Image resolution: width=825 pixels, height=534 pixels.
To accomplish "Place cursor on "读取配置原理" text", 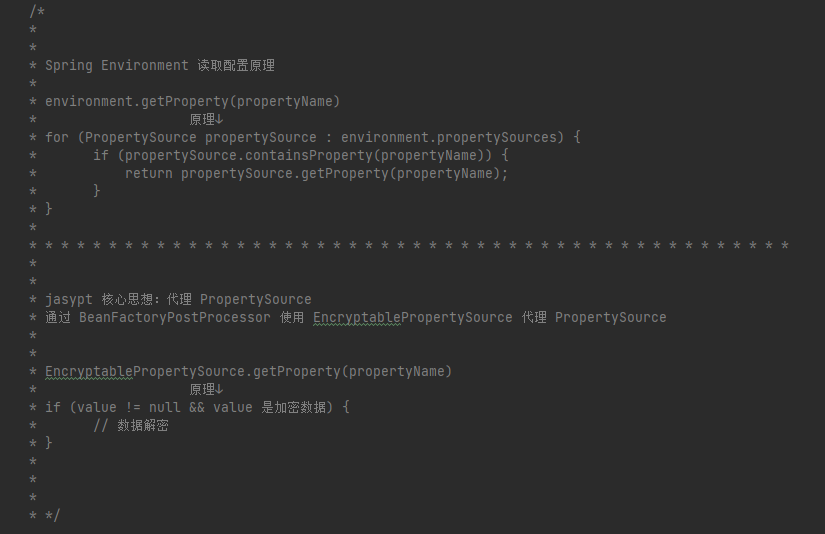I will click(236, 65).
